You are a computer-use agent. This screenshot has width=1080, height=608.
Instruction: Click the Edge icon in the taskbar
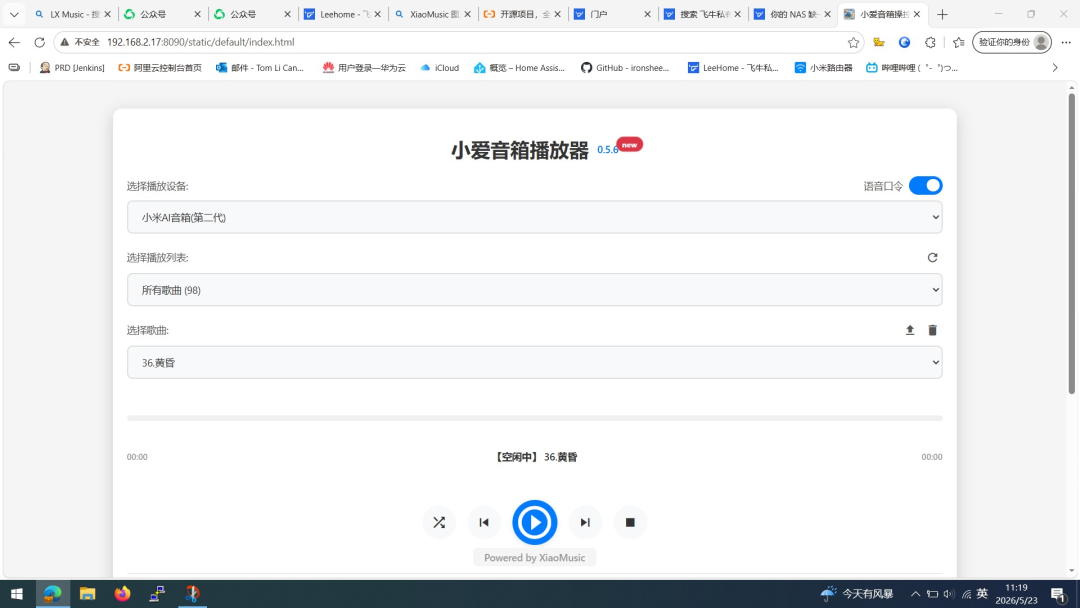52,594
